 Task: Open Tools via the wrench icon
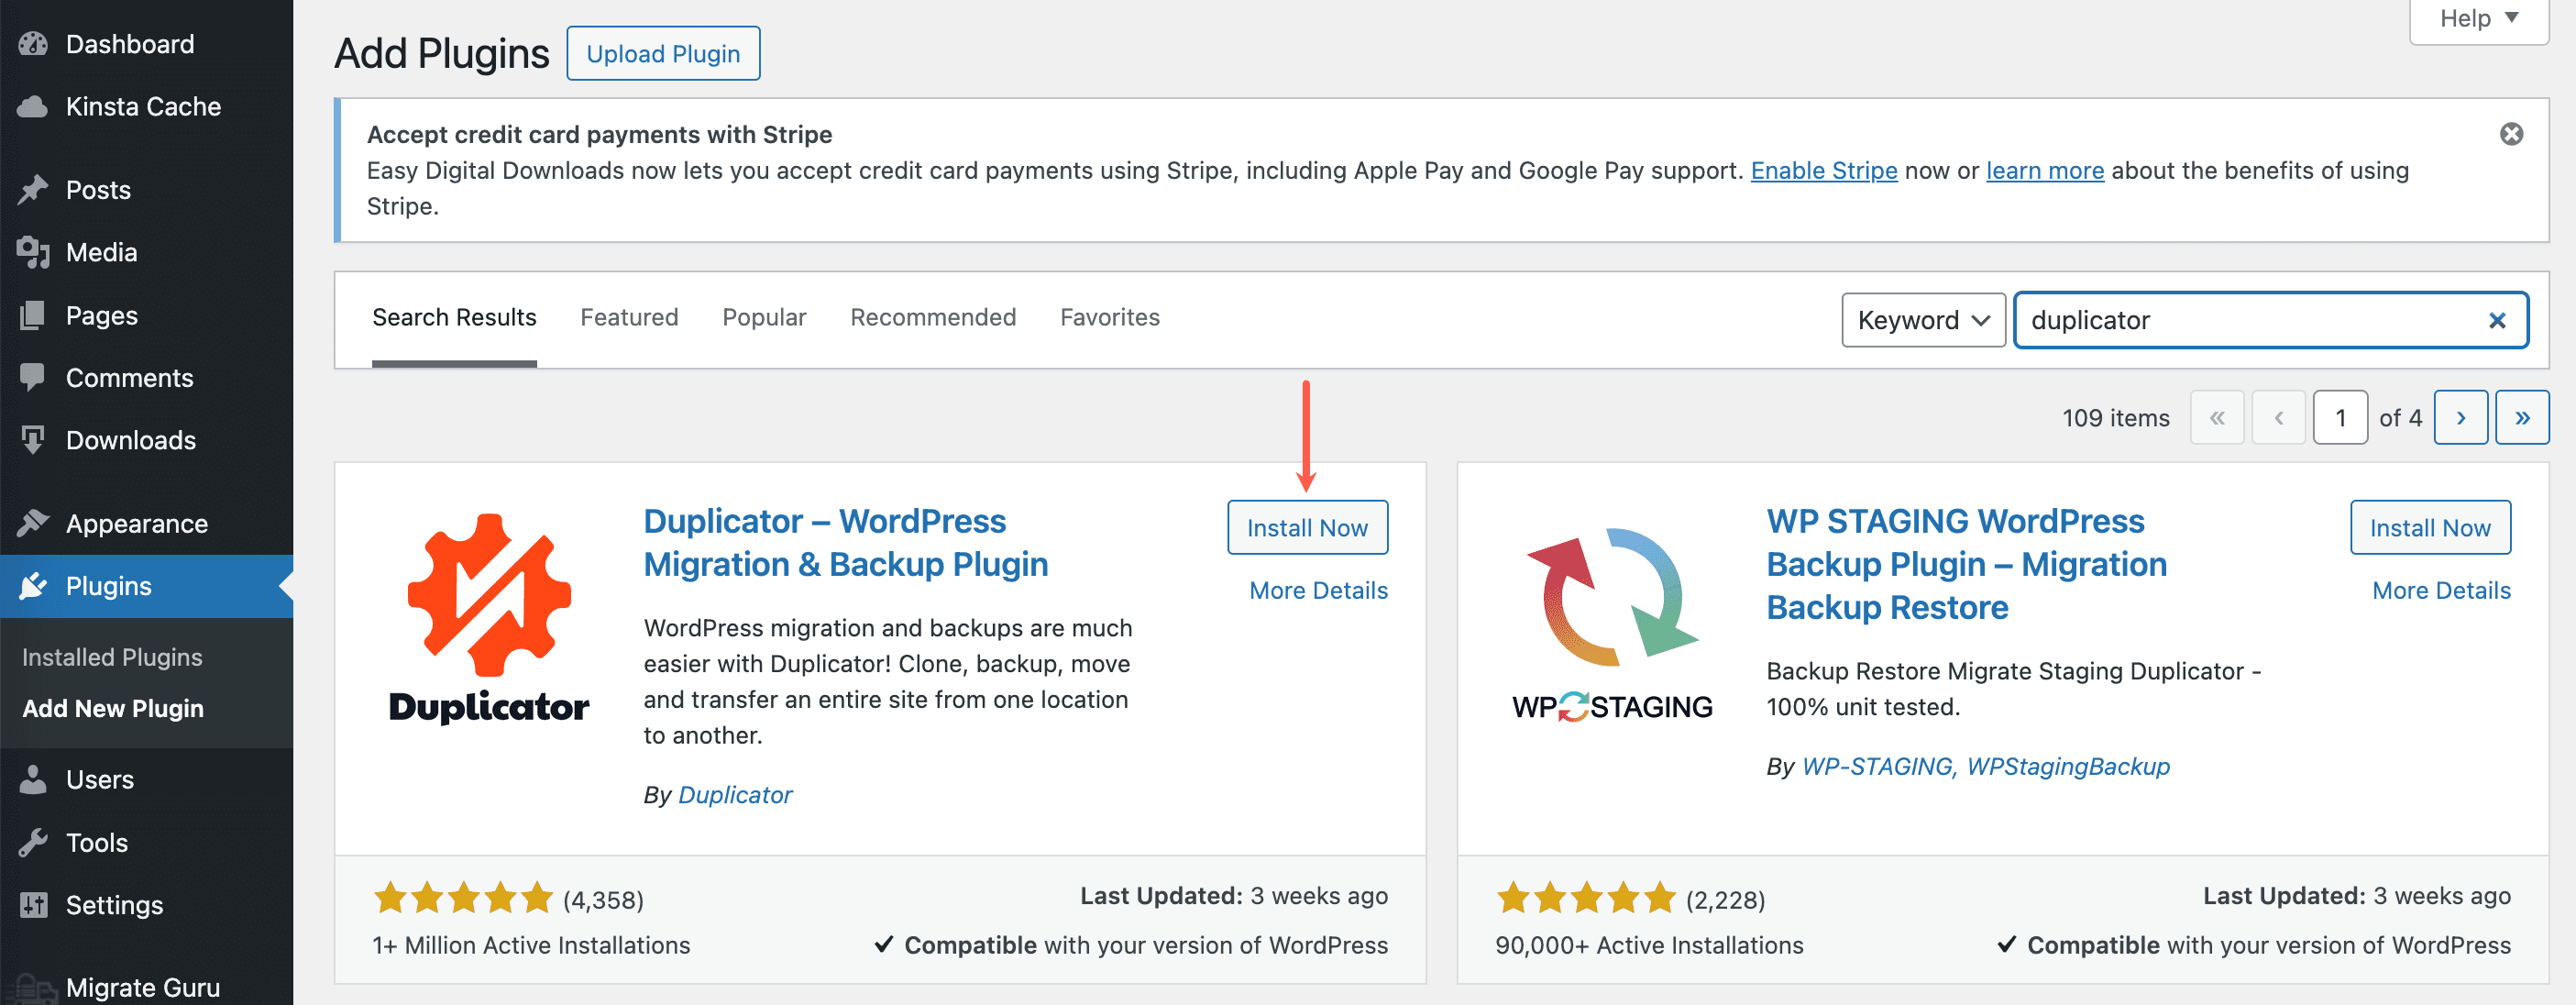(35, 842)
